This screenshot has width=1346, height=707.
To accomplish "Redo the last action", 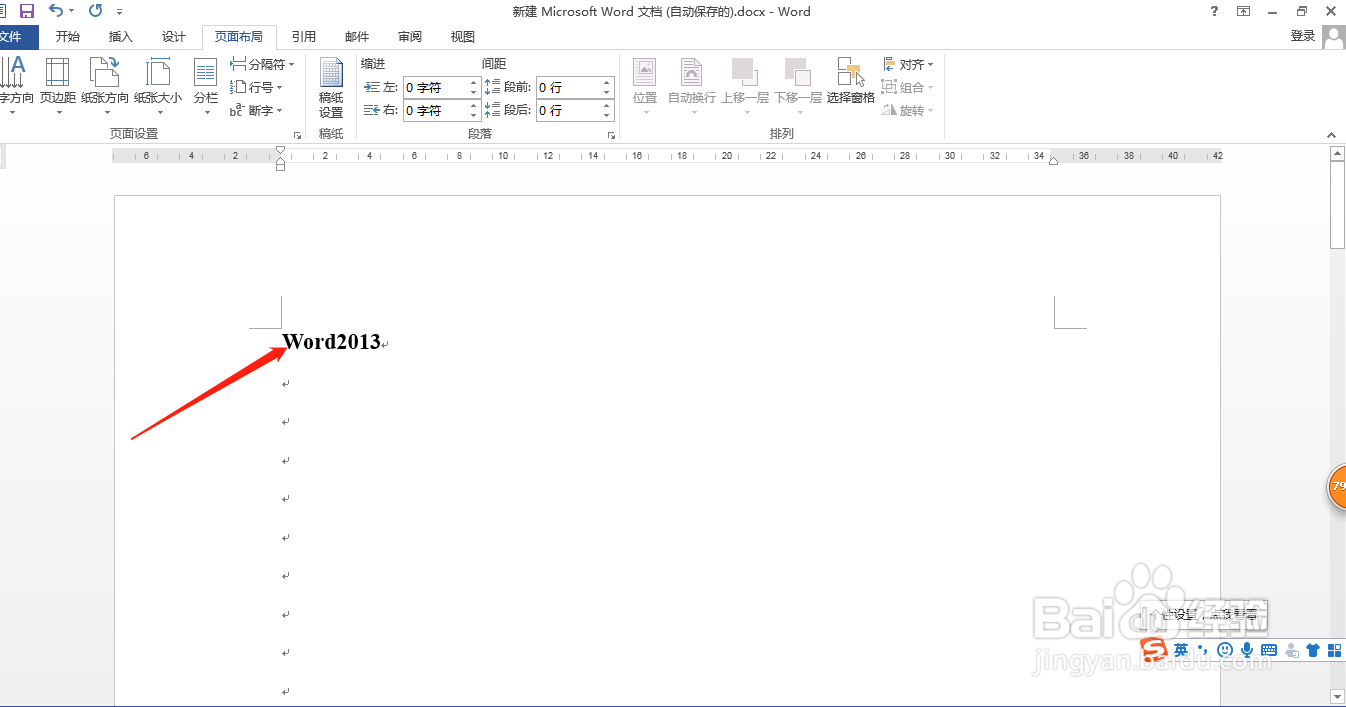I will [x=95, y=11].
